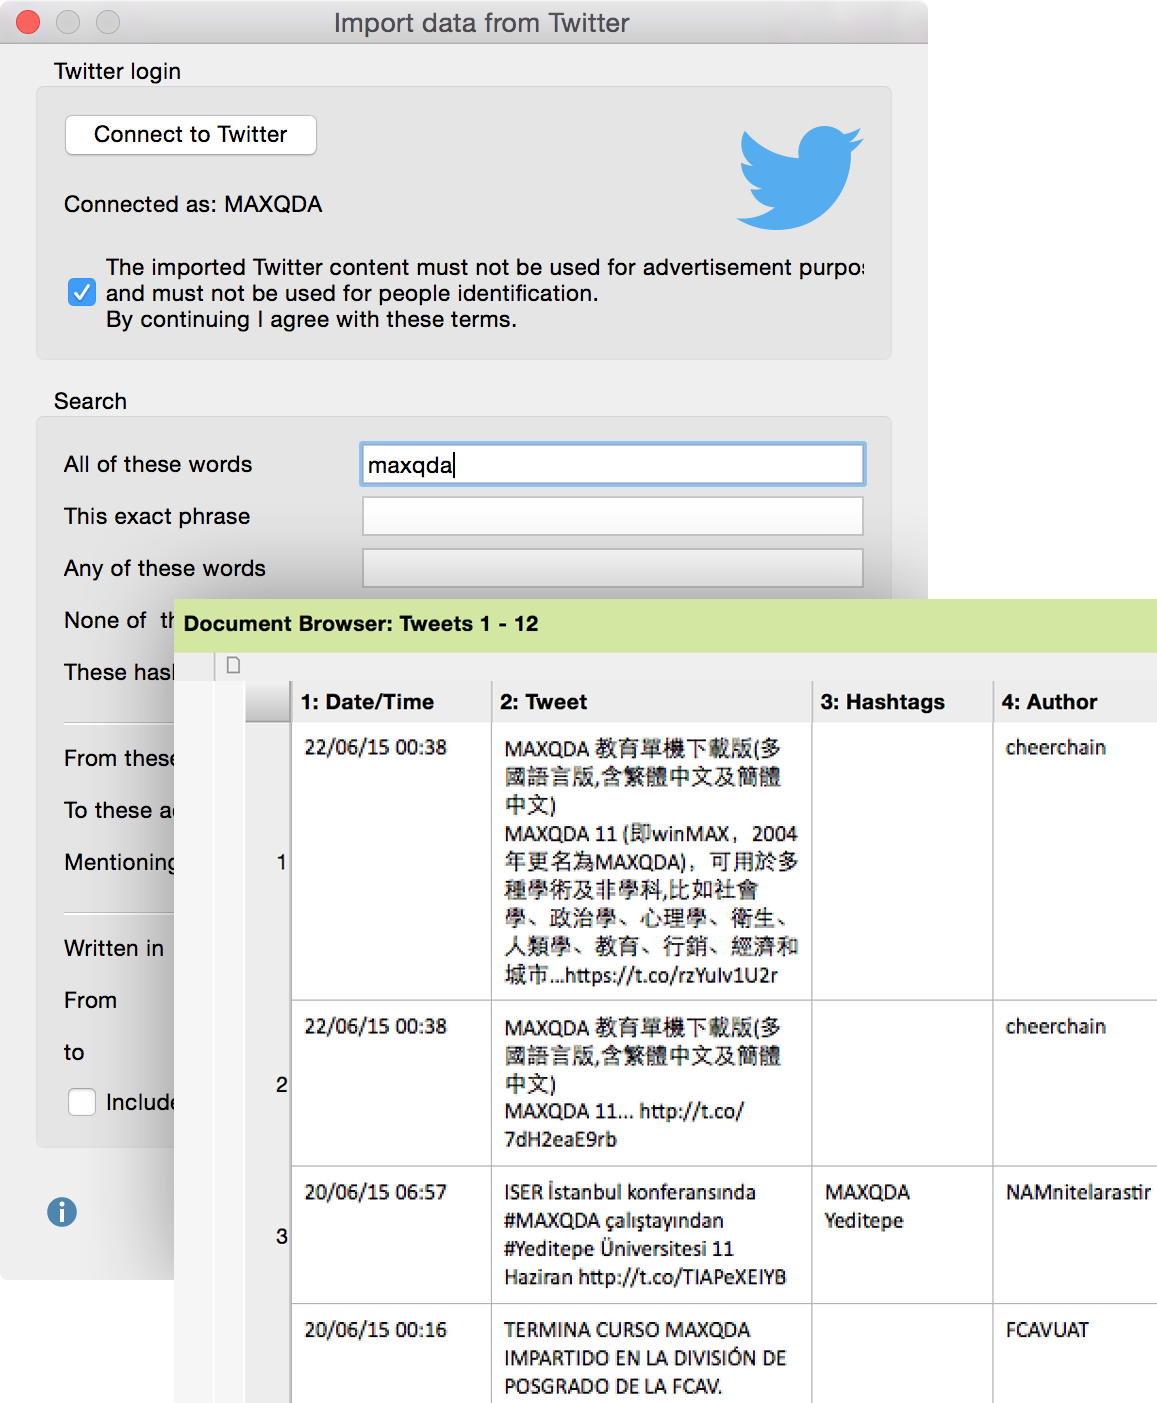Click the 'Document Browser: Tweets 1 - 12' title
The width and height of the screenshot is (1157, 1403).
[361, 624]
